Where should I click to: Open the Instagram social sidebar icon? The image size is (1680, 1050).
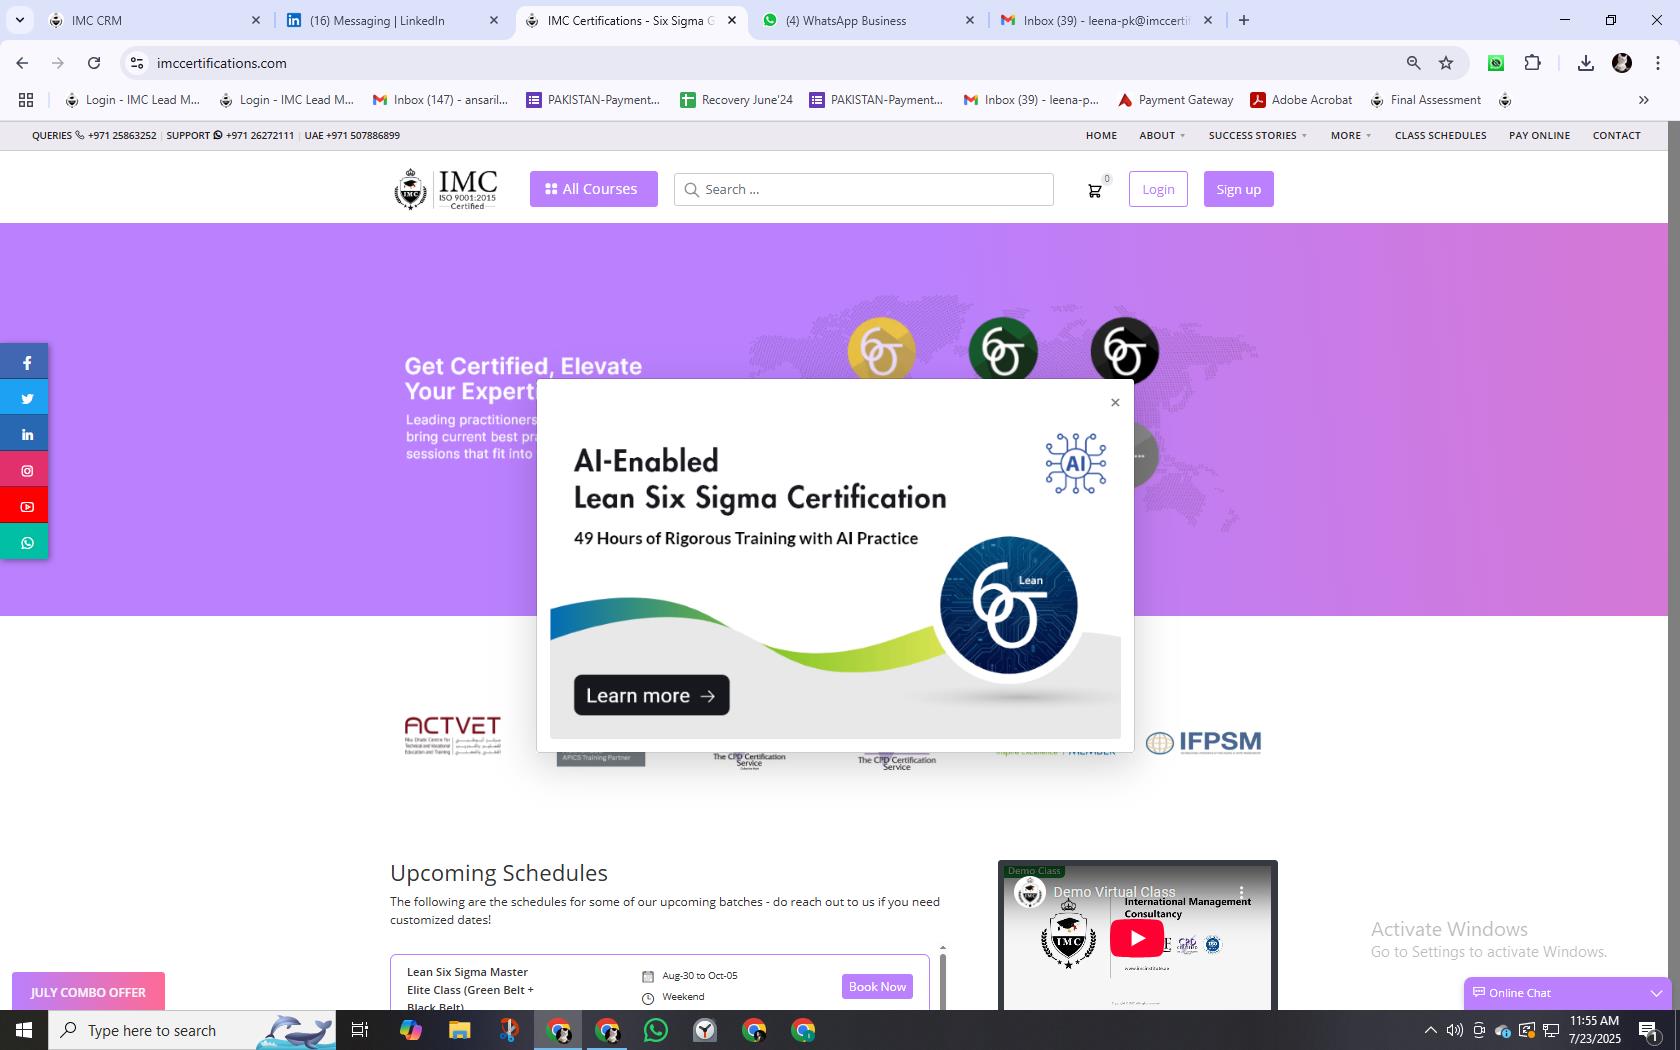pos(27,471)
